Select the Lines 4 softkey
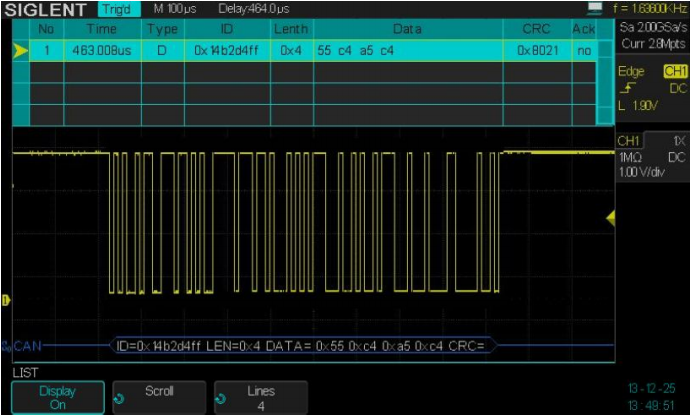This screenshot has height=415, width=691. [261, 397]
